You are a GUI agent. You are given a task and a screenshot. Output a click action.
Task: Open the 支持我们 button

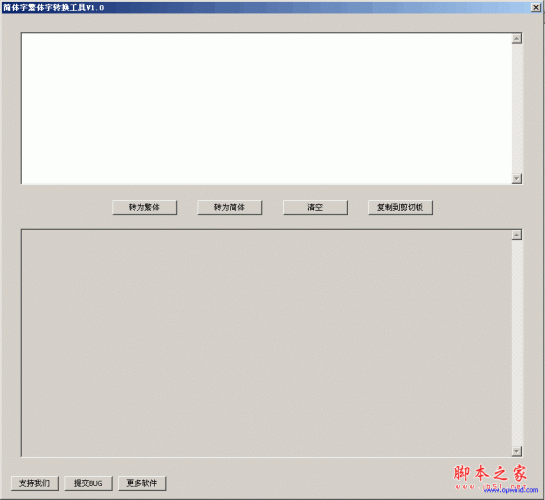coord(35,483)
